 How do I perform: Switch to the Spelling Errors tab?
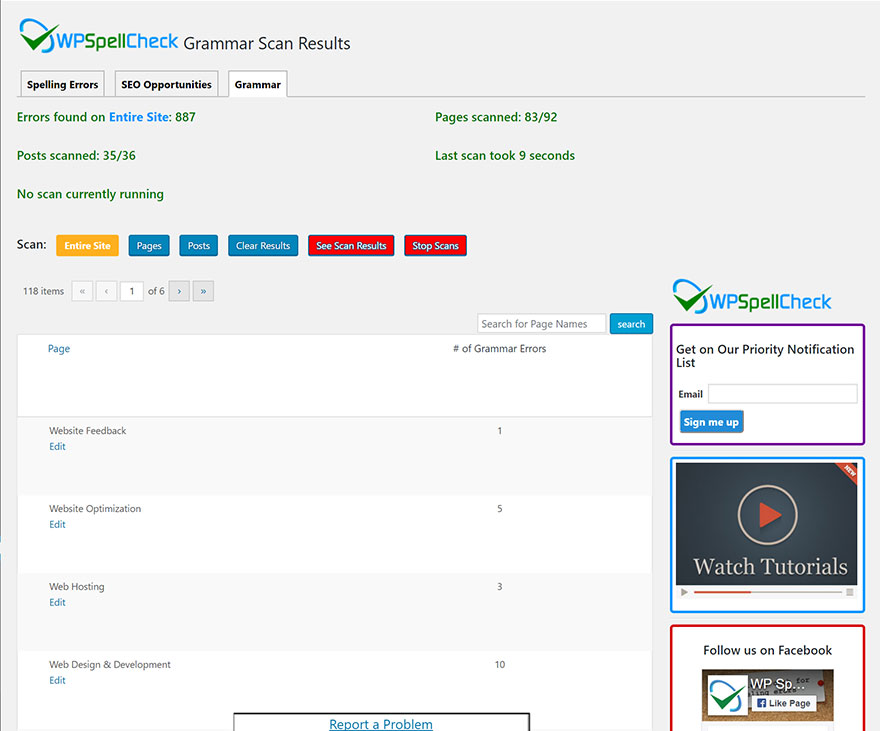[x=62, y=84]
